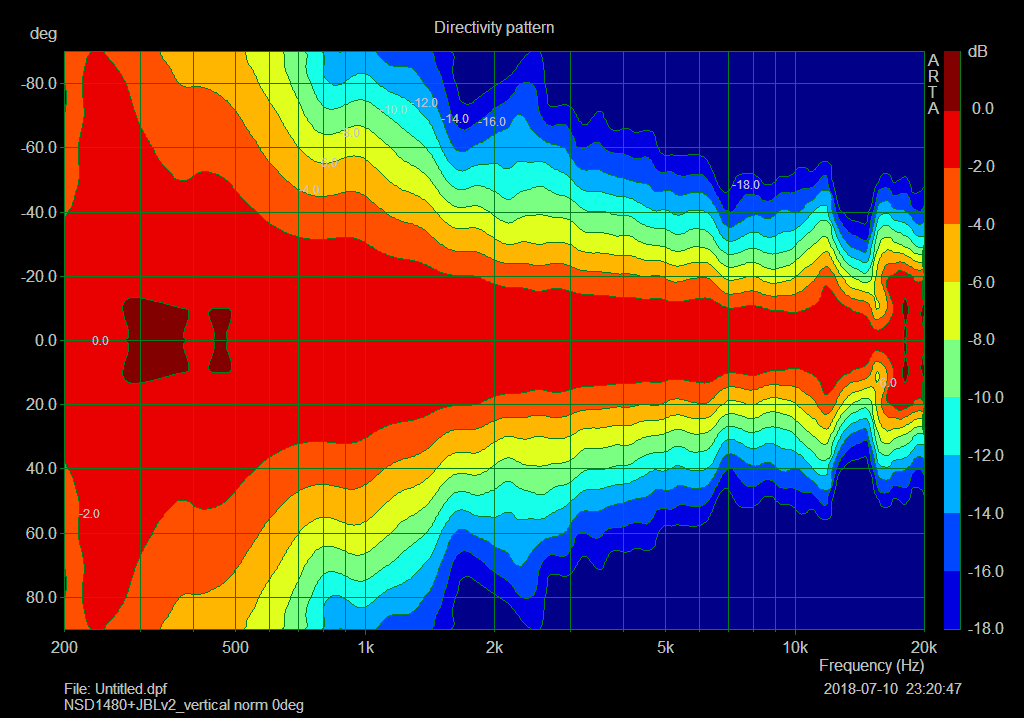Image resolution: width=1024 pixels, height=718 pixels.
Task: Click the 20k frequency axis label
Action: click(924, 647)
